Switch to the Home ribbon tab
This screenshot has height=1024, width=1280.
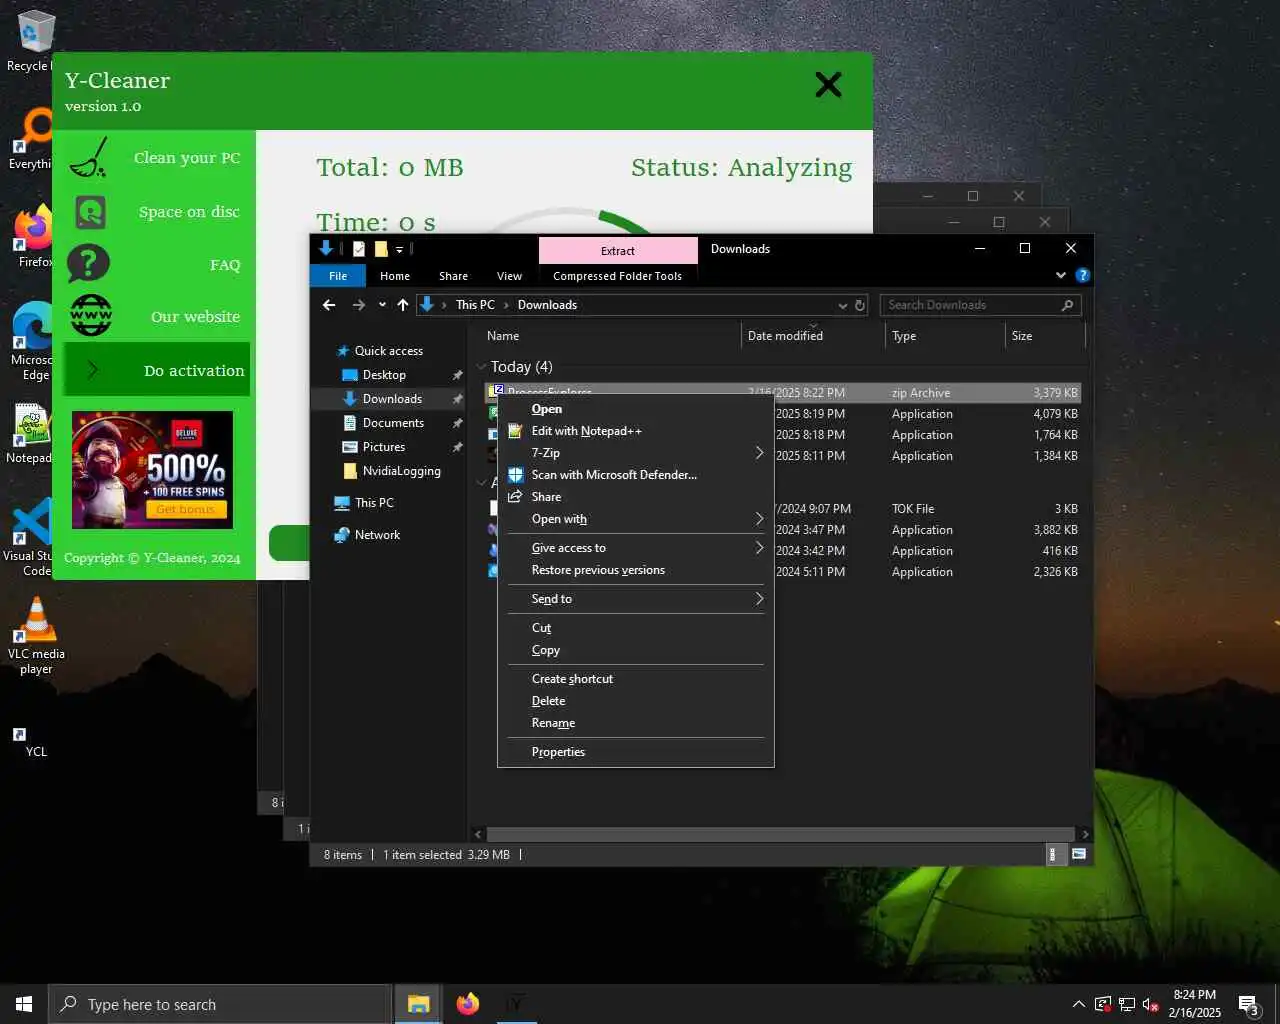(x=395, y=276)
